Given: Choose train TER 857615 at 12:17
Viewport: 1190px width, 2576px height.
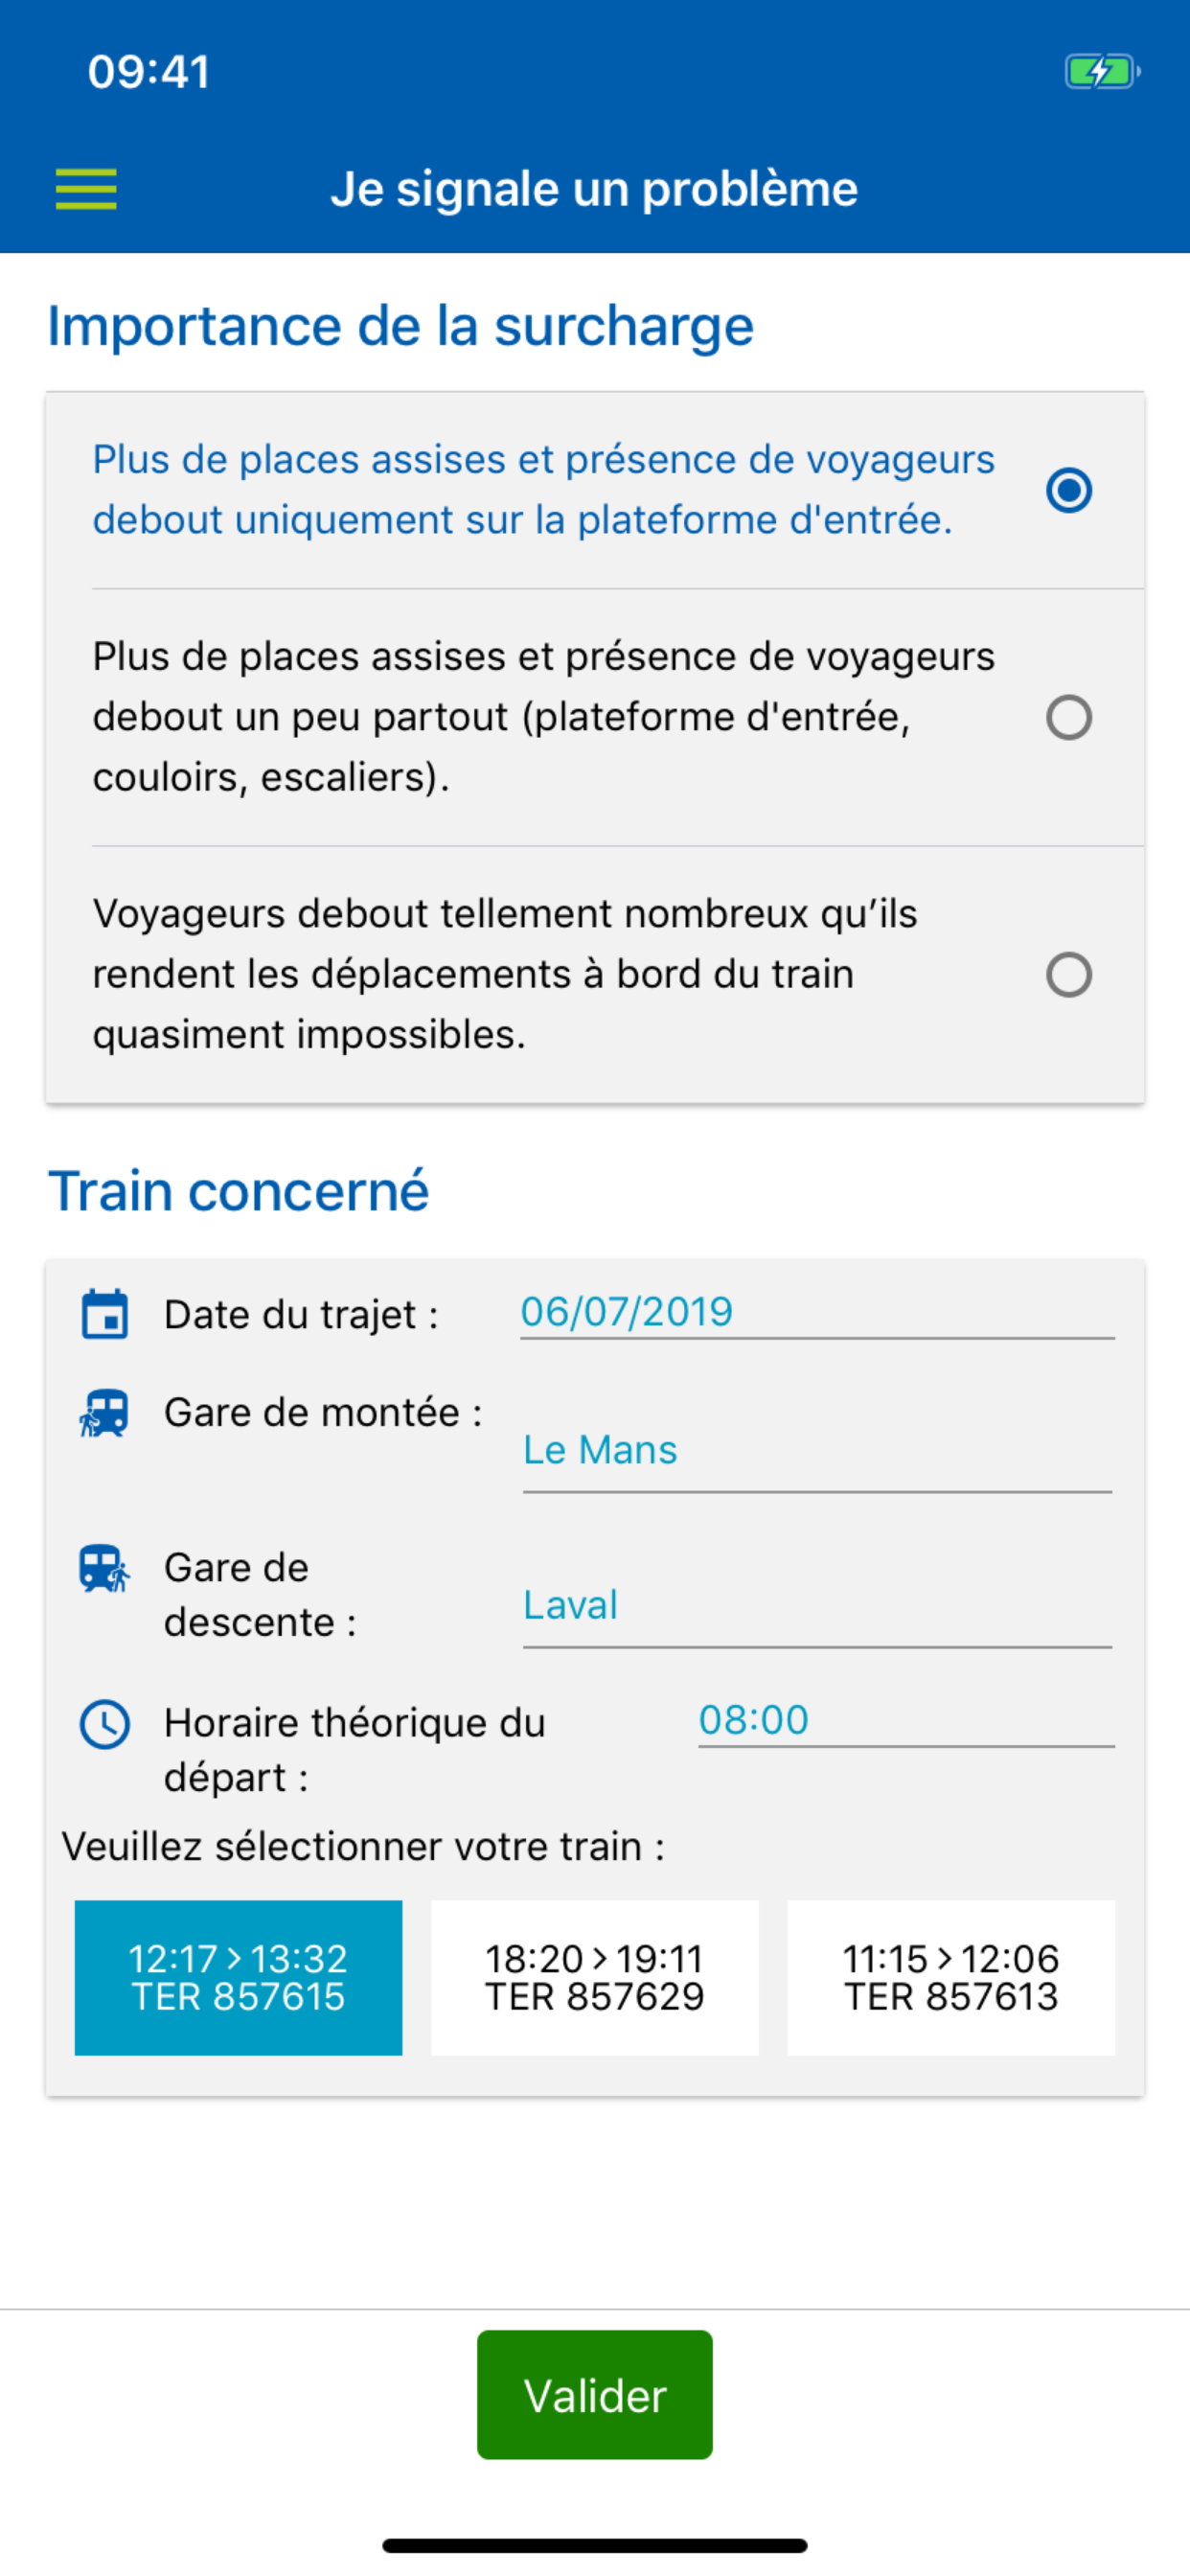Looking at the screenshot, I should (x=238, y=1977).
